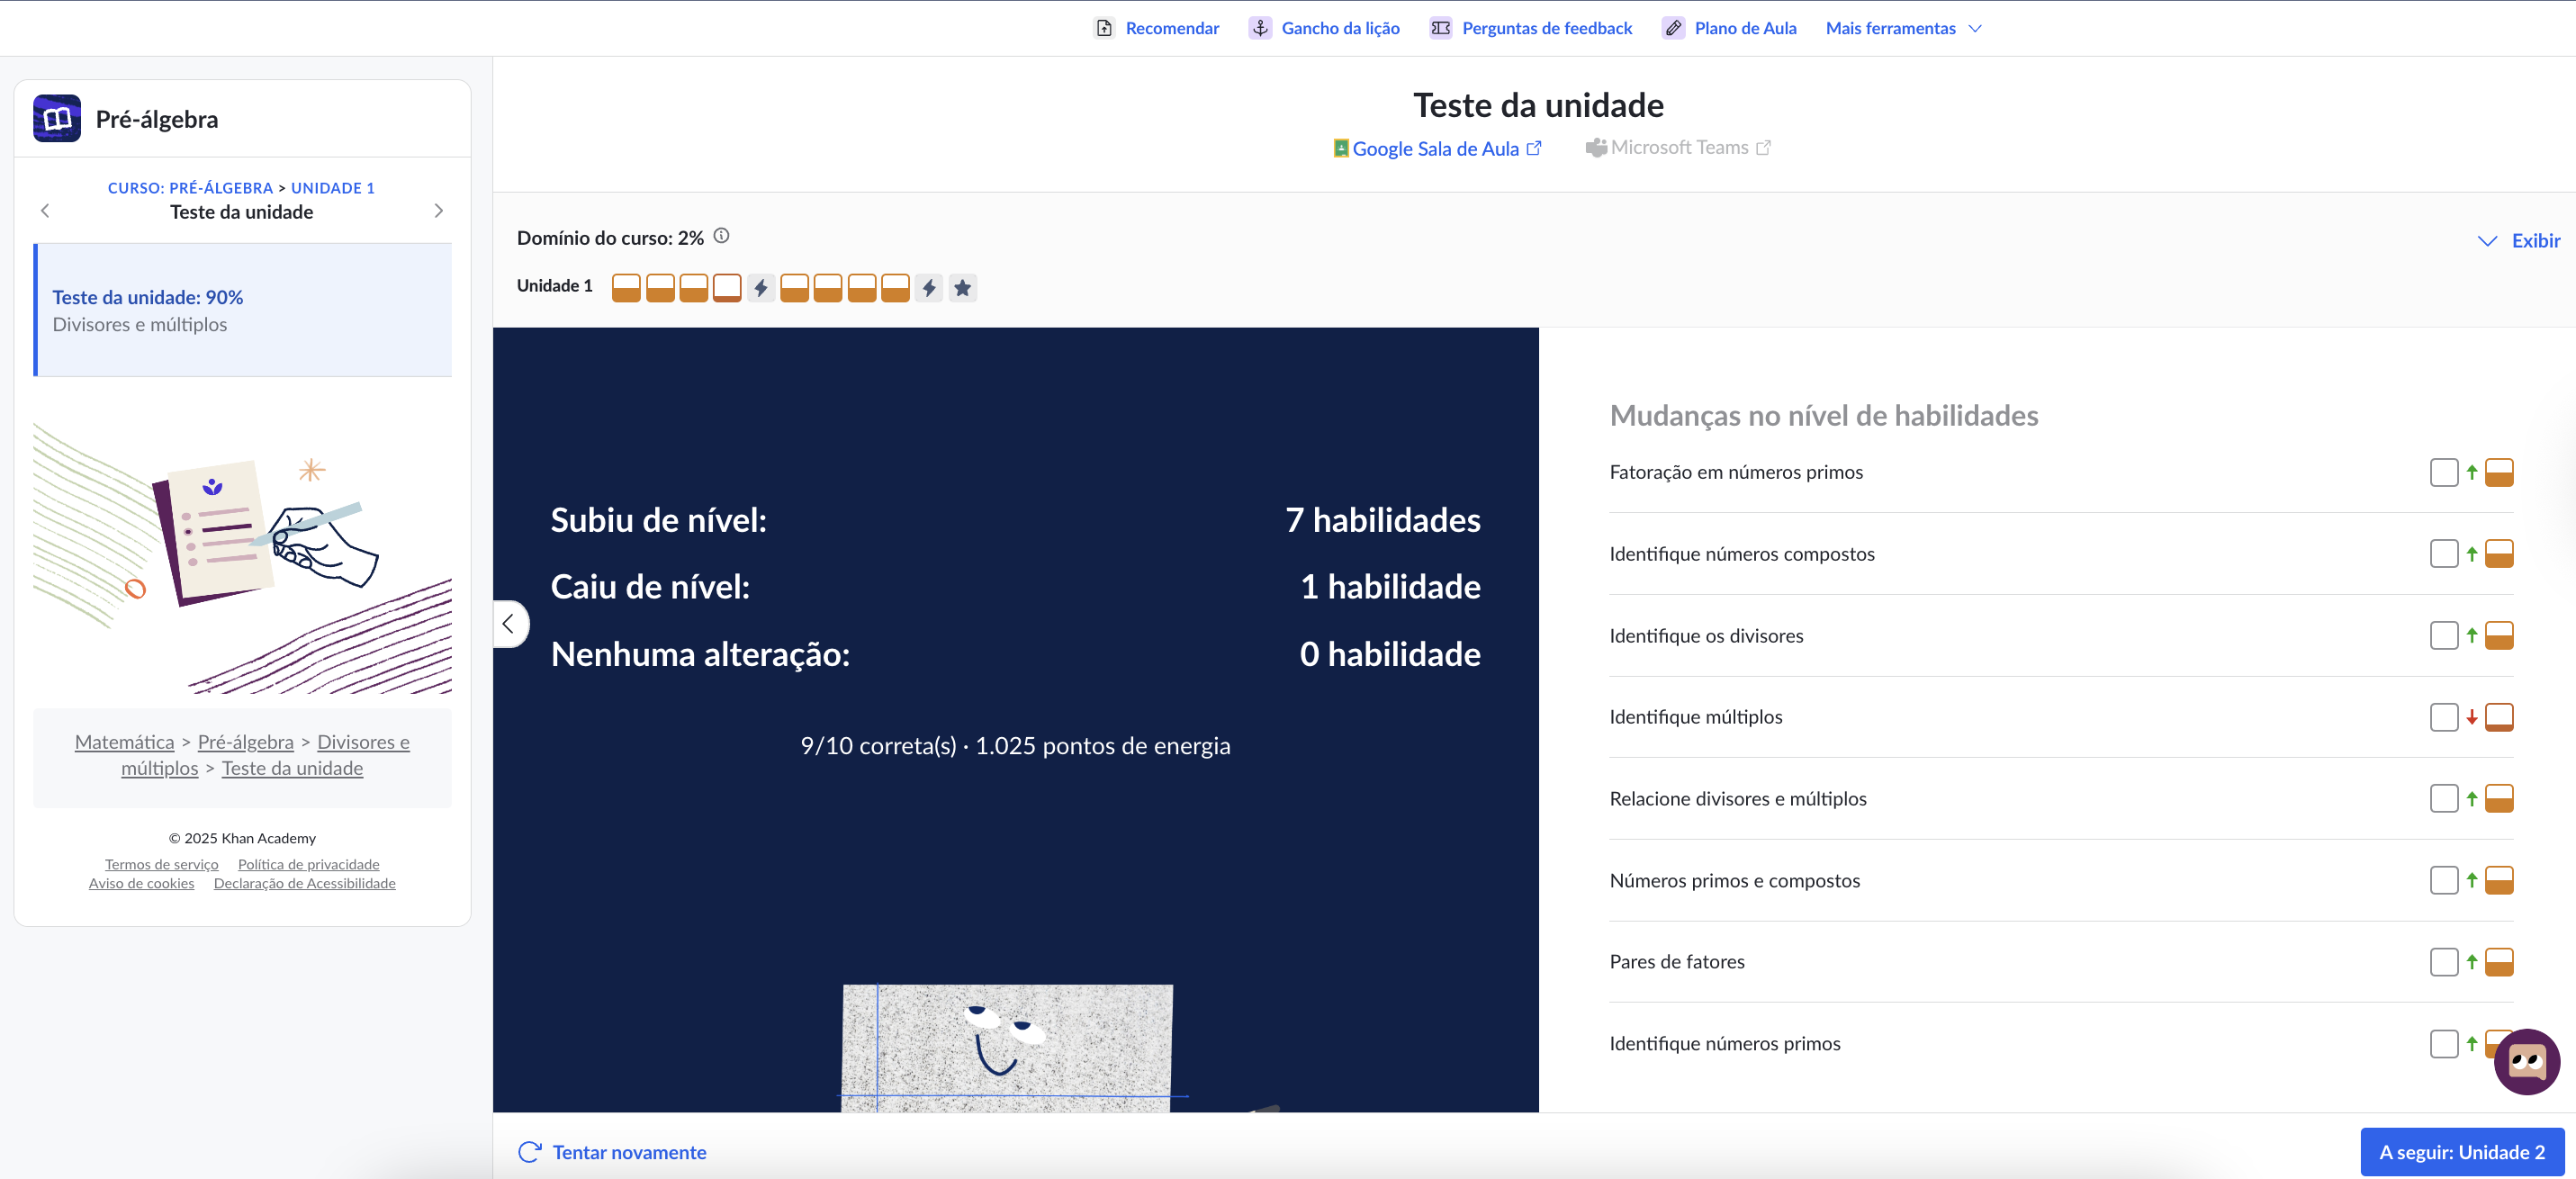Click the green up arrow for Pares de fatores
The height and width of the screenshot is (1179, 2576).
2471,962
